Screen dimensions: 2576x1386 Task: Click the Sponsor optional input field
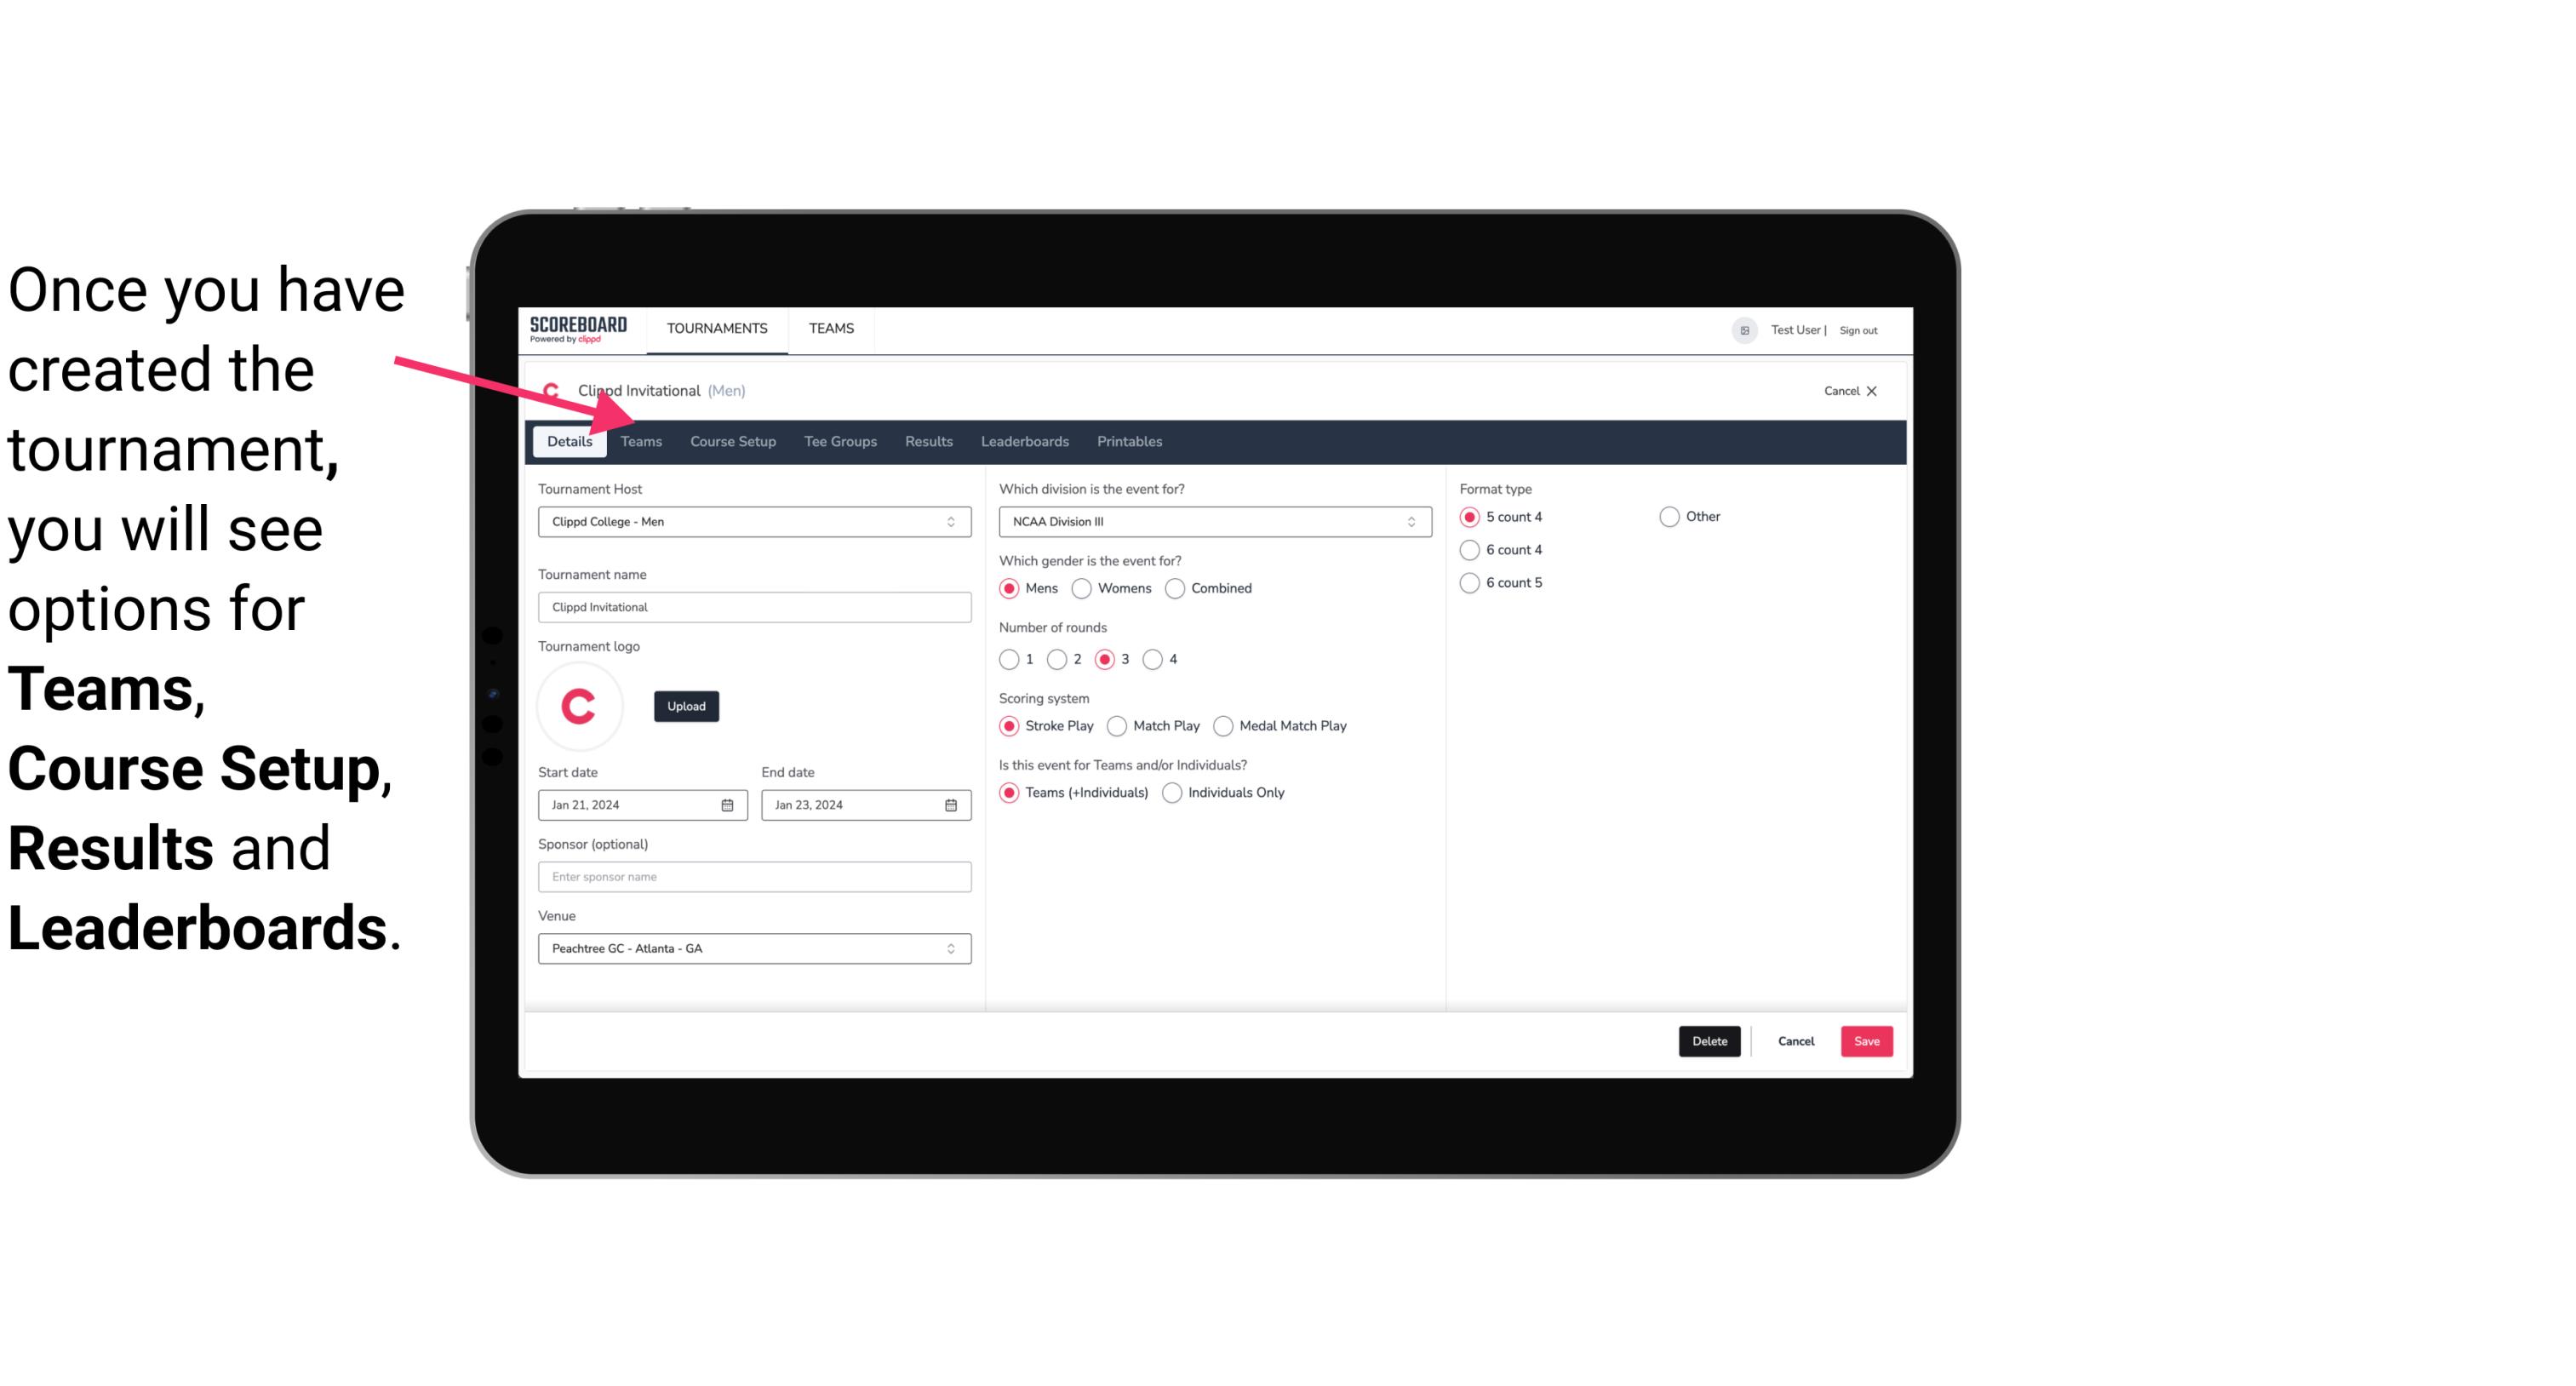click(x=754, y=876)
